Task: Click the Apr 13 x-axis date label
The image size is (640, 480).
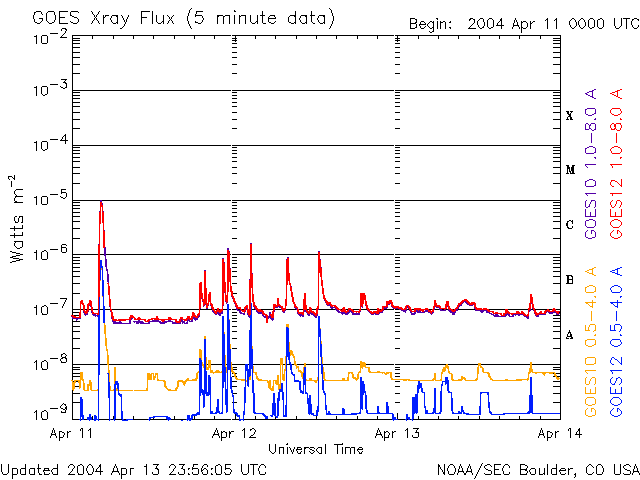Action: 398,434
